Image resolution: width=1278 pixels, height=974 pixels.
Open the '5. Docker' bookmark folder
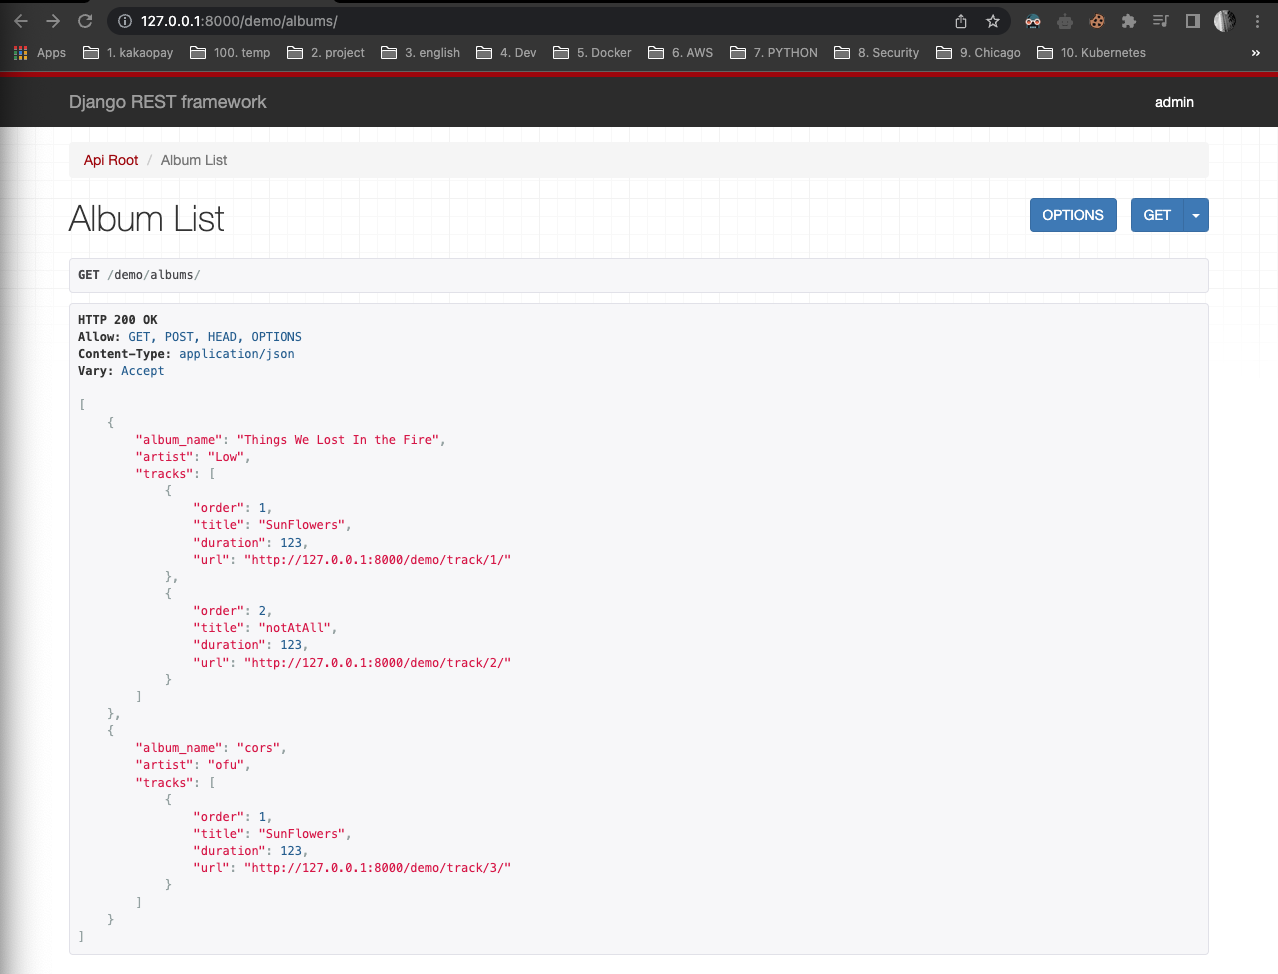point(592,53)
